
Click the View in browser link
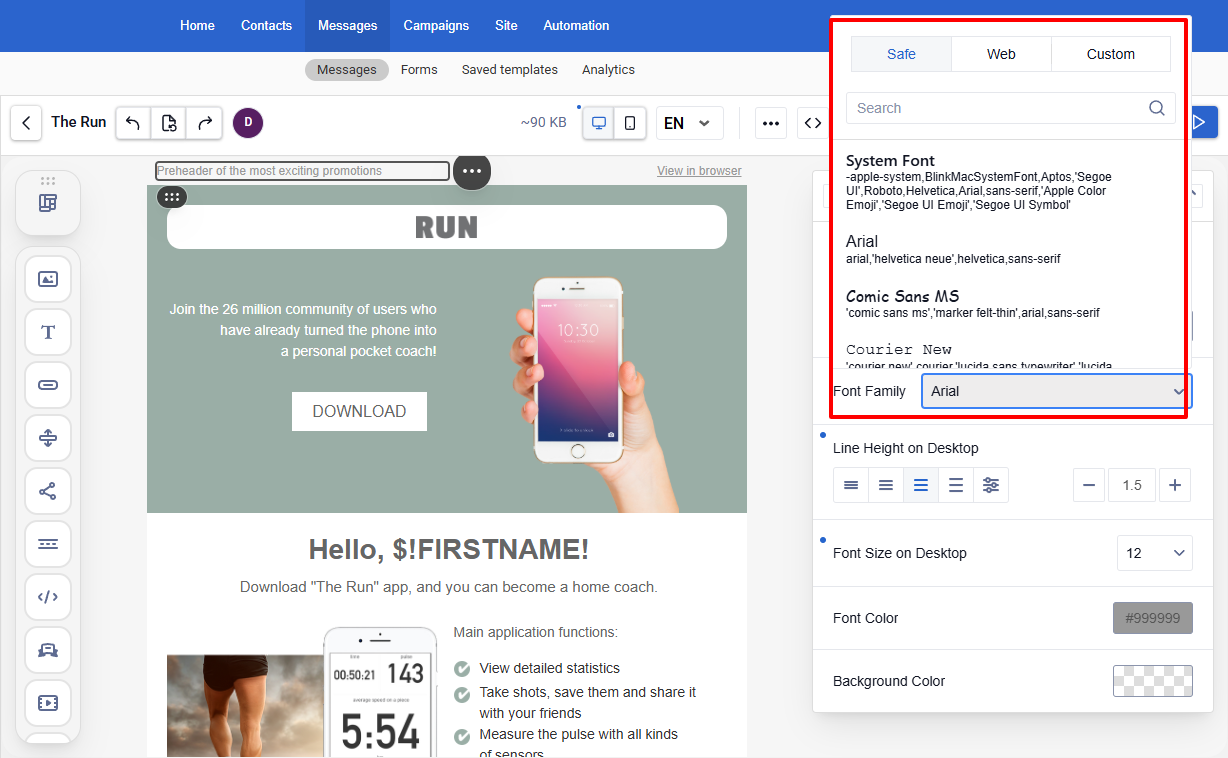coord(699,171)
